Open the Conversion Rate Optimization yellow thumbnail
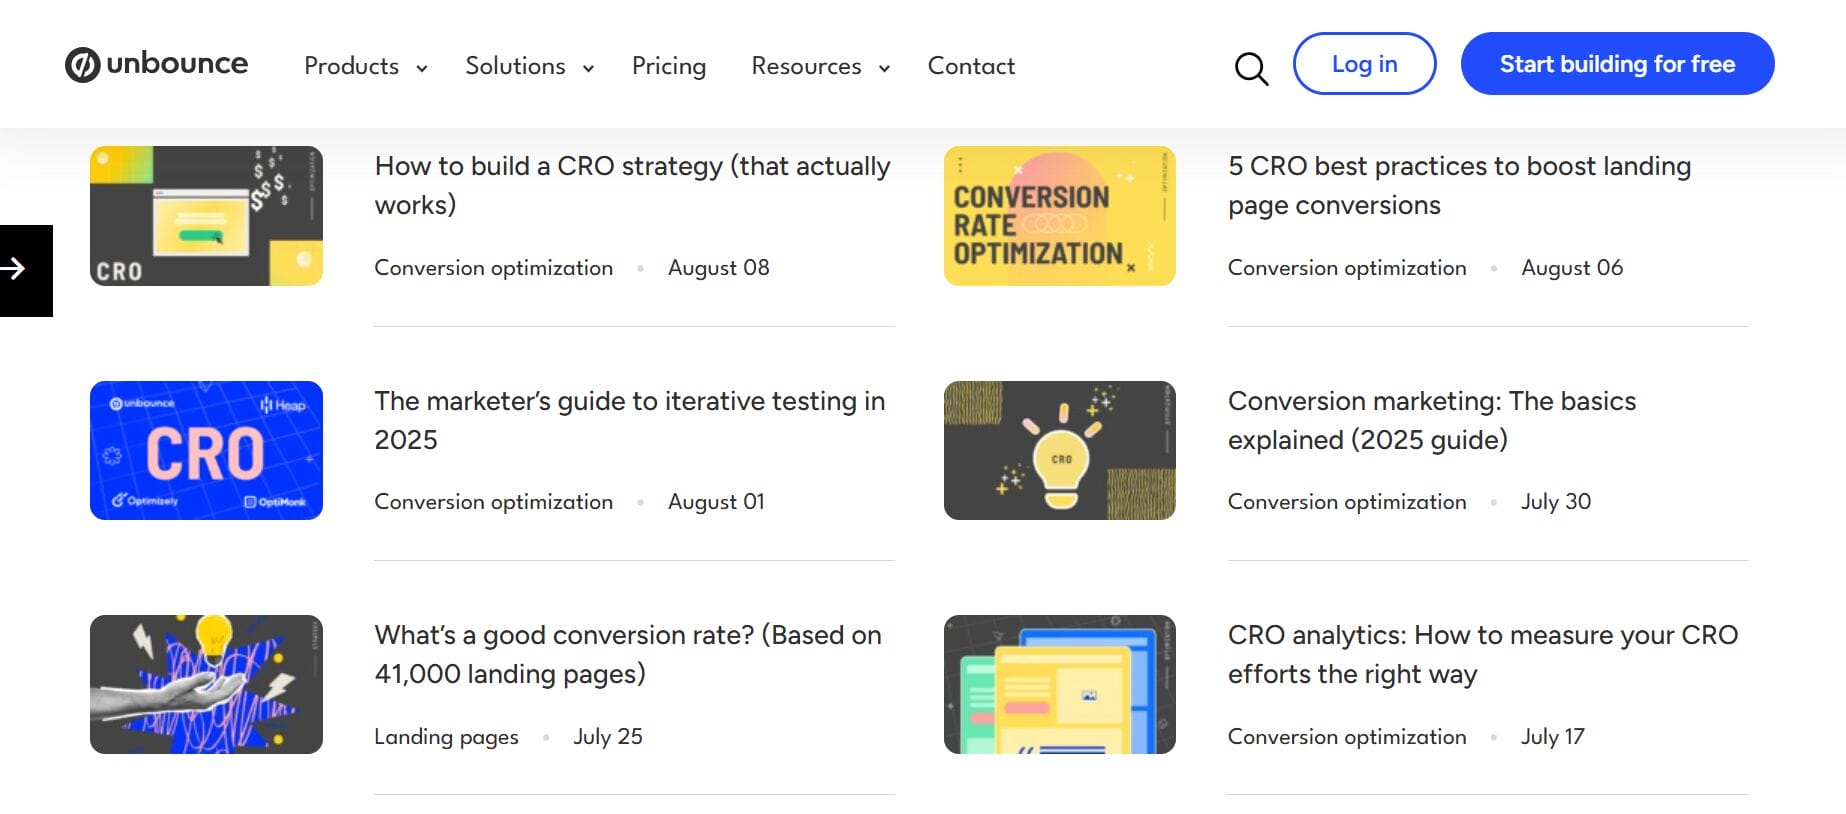Screen dimensions: 1846x814 pyautogui.click(x=1059, y=216)
